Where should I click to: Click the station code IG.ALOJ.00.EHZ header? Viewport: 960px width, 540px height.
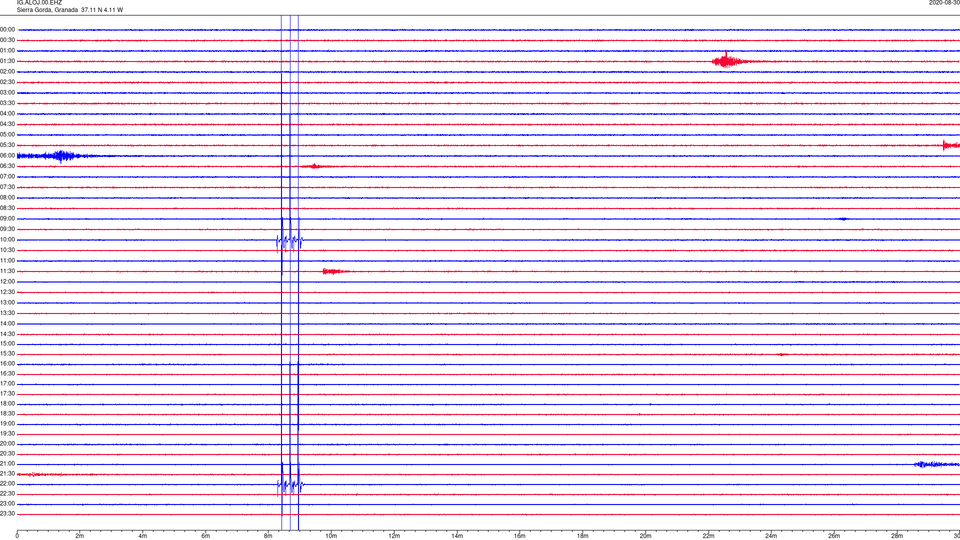pos(39,3)
